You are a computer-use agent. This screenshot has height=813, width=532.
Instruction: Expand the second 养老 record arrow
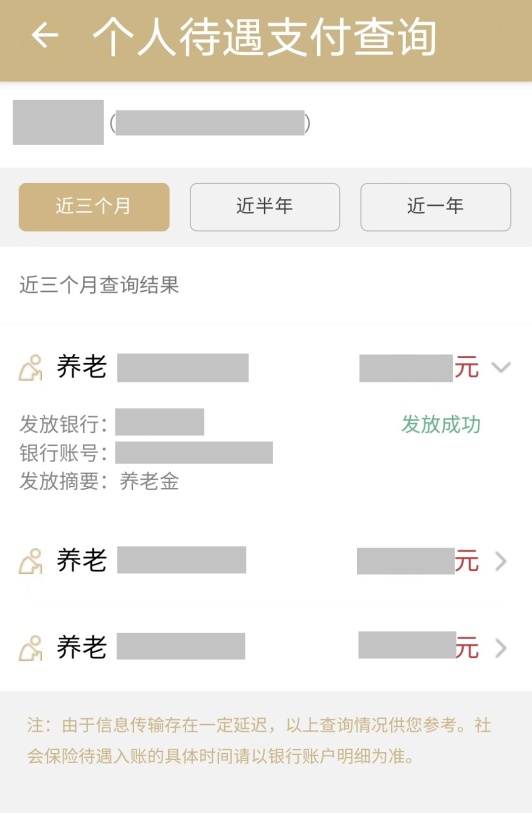point(500,561)
